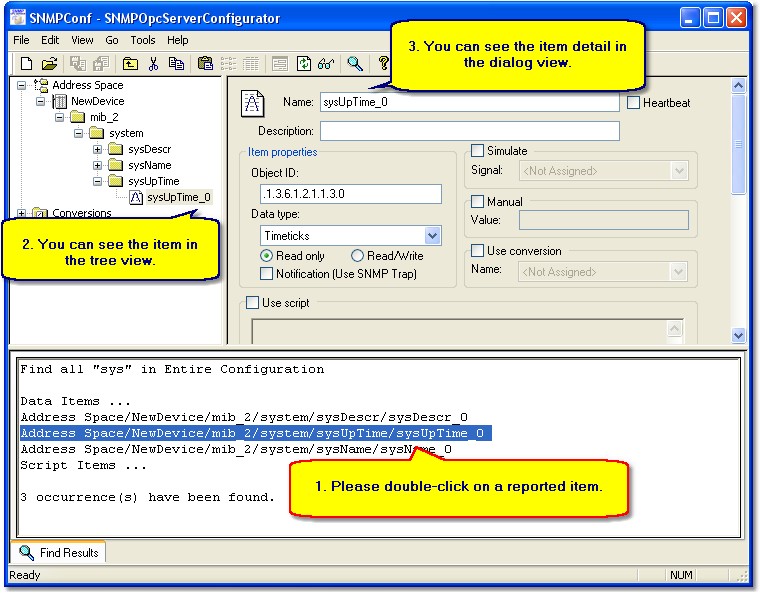
Task: Tick the Simulate checkbox
Action: coord(477,151)
